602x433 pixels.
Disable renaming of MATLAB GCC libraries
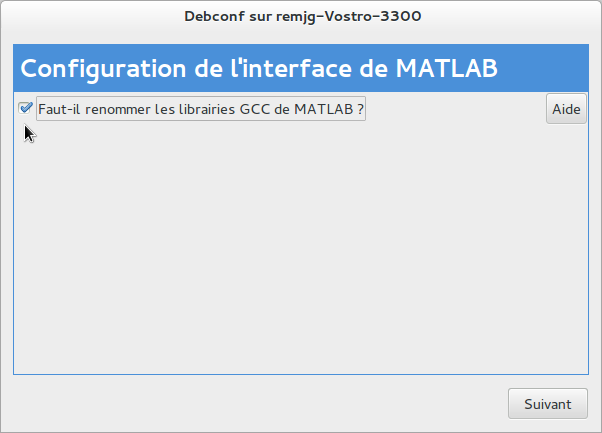coord(26,108)
